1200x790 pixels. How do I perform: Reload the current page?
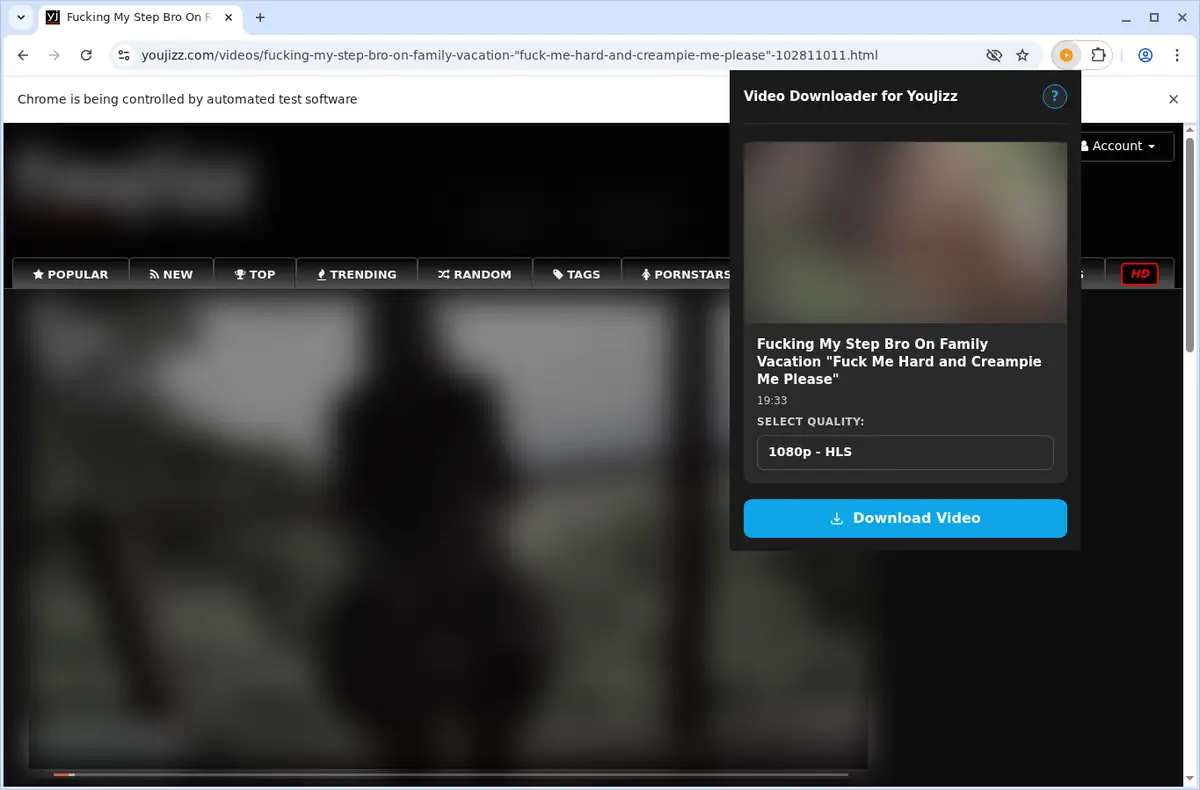[86, 56]
